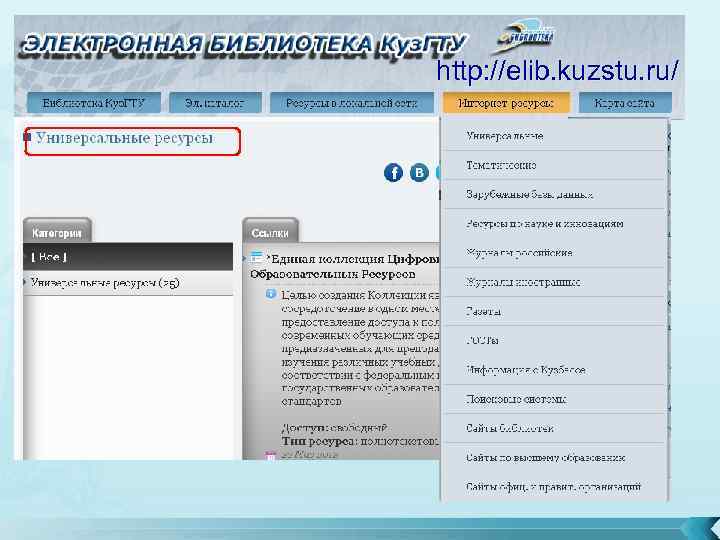Open Универсальные ресурсы (25) category
Viewport: 720px width, 540px height.
(x=105, y=282)
